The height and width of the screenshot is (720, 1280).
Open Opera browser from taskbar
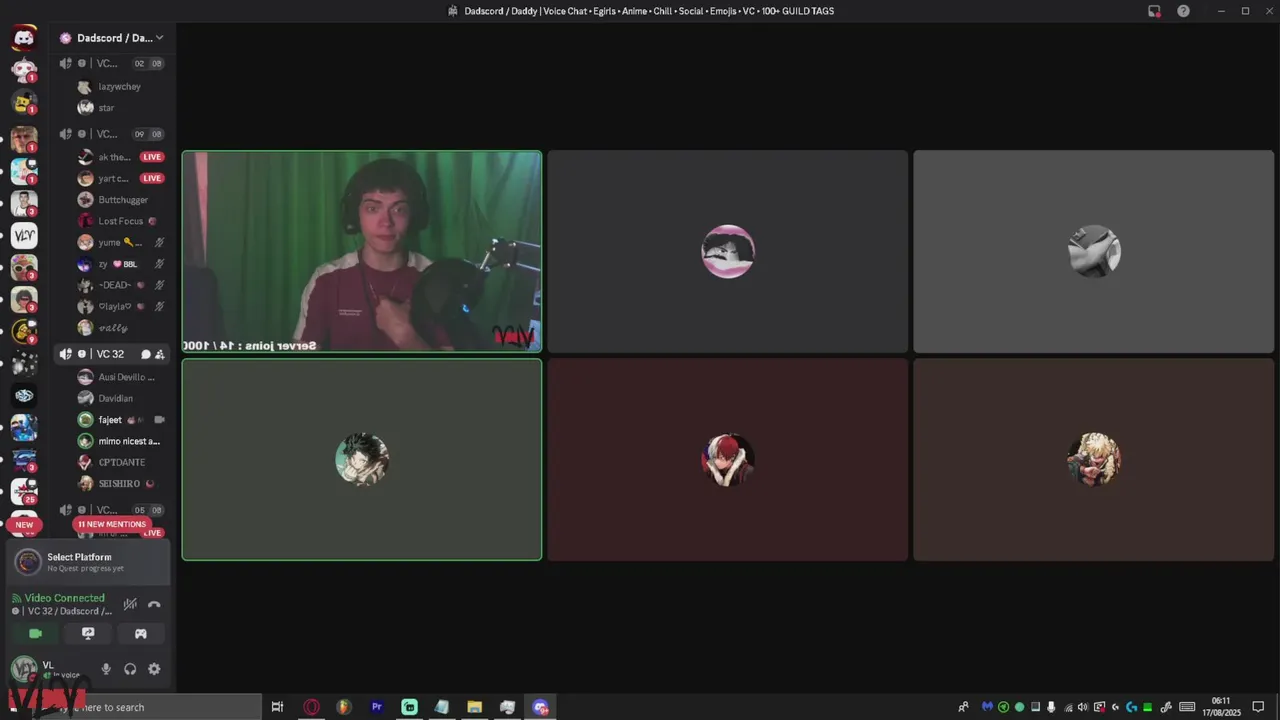tap(311, 707)
